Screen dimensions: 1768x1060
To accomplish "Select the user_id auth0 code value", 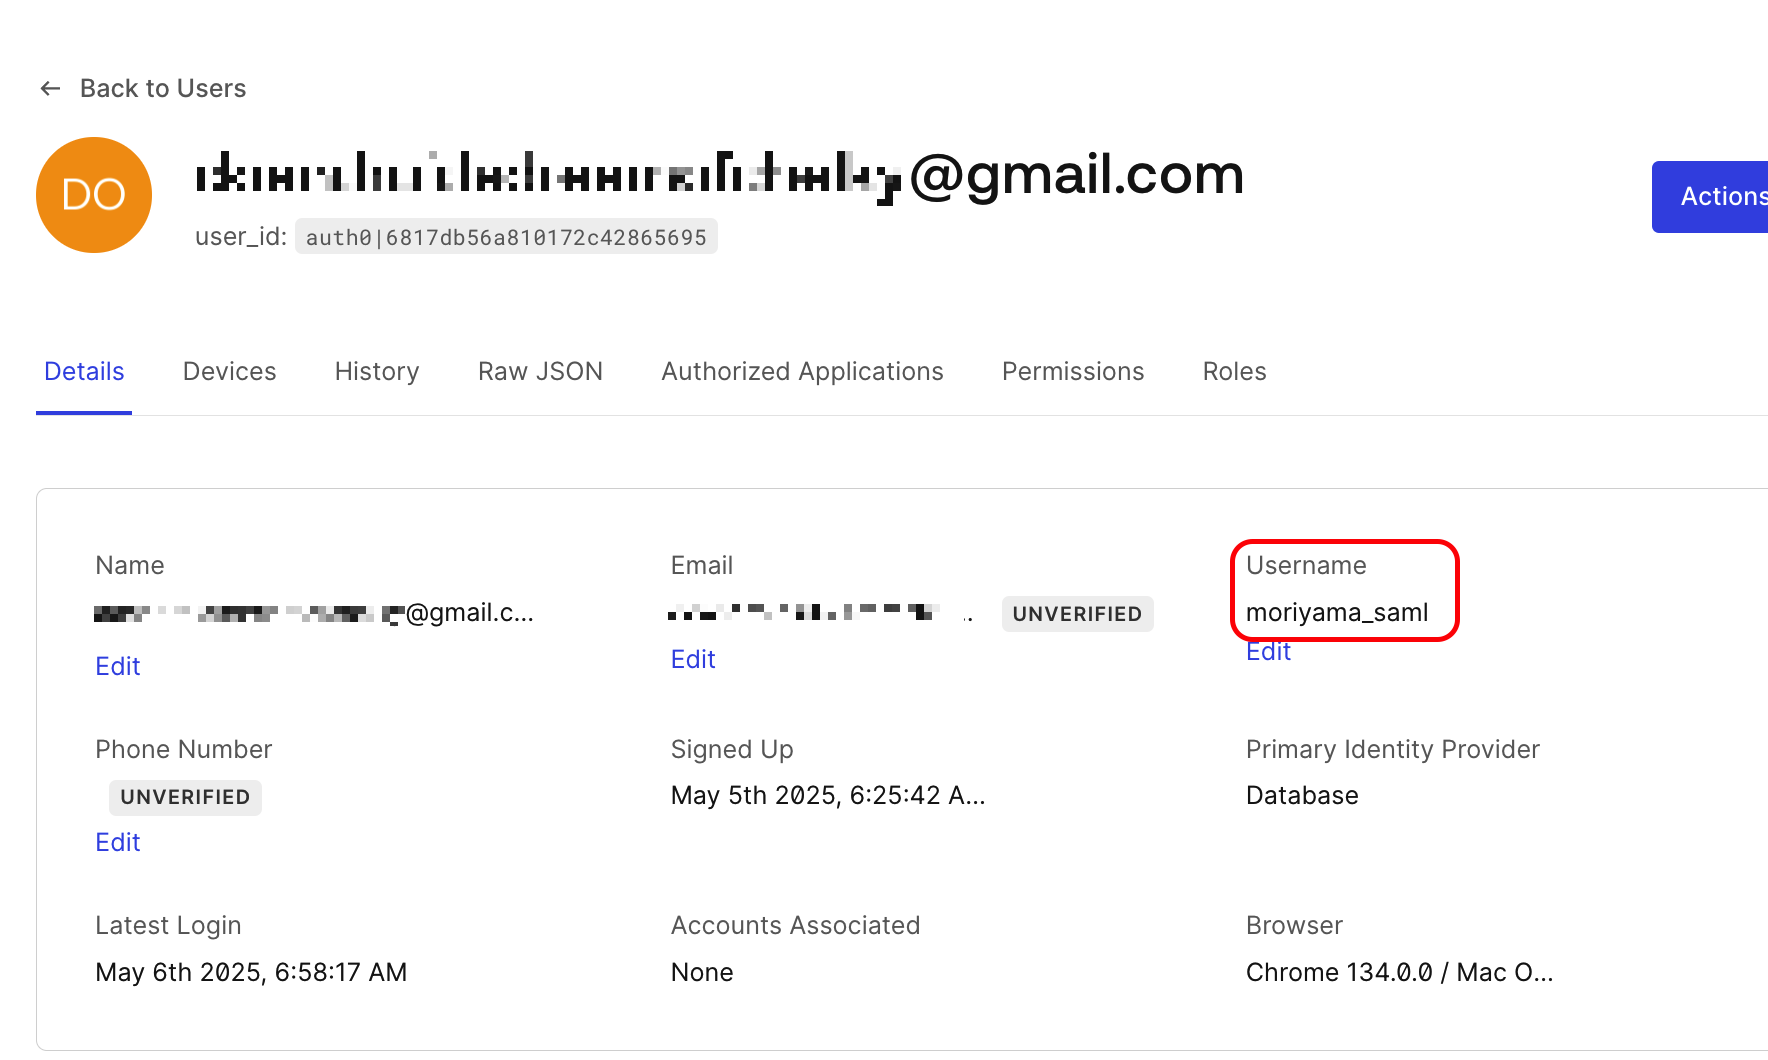I will [506, 237].
